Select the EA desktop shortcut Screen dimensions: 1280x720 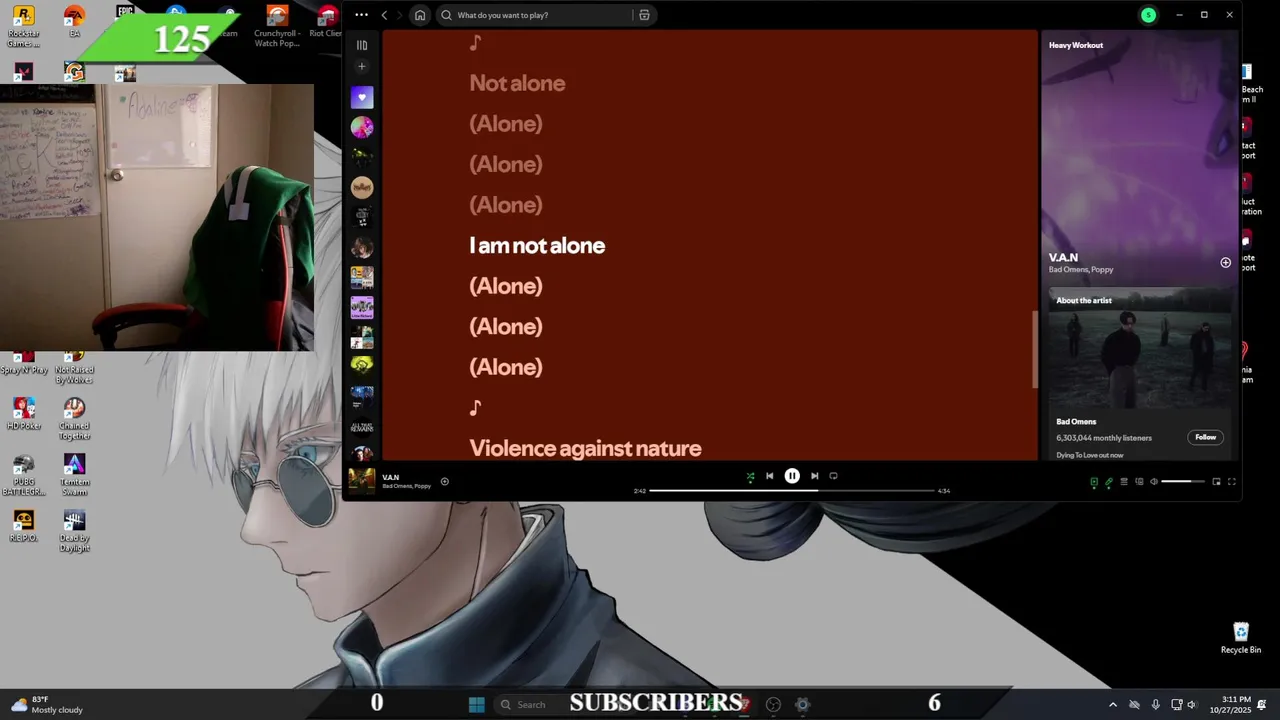[74, 22]
